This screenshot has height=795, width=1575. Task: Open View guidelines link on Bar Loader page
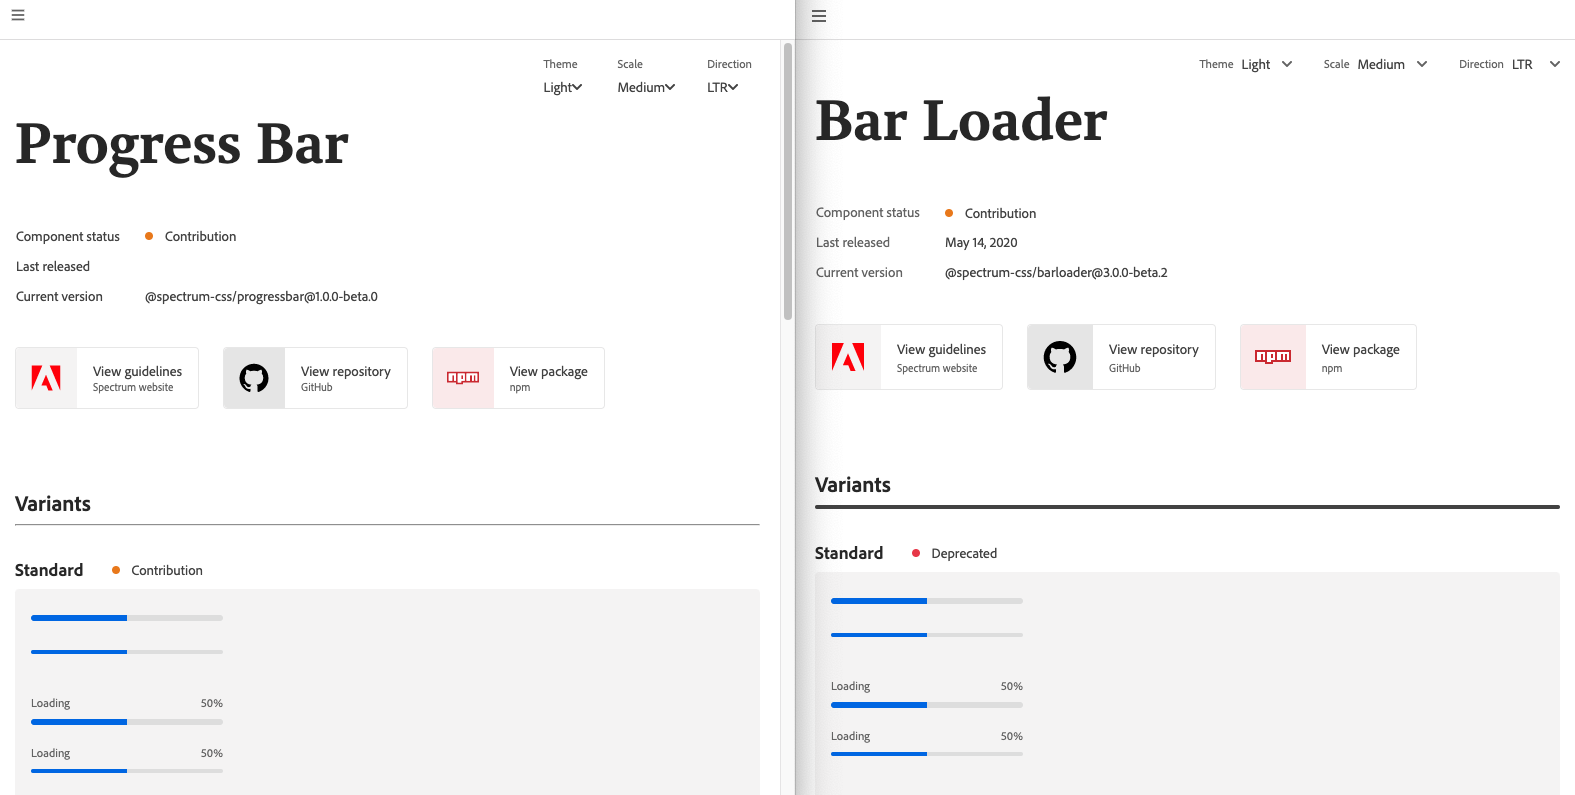[x=909, y=357]
